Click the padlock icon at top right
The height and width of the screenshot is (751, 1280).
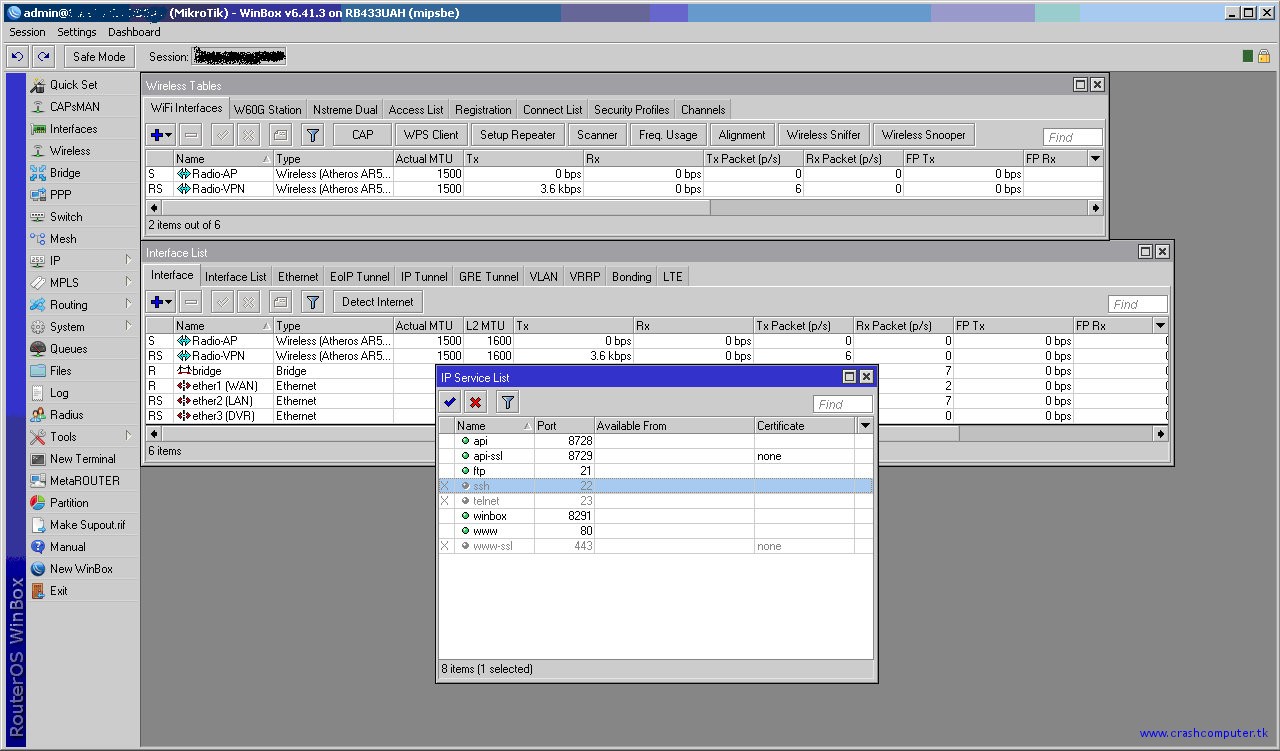(1264, 57)
